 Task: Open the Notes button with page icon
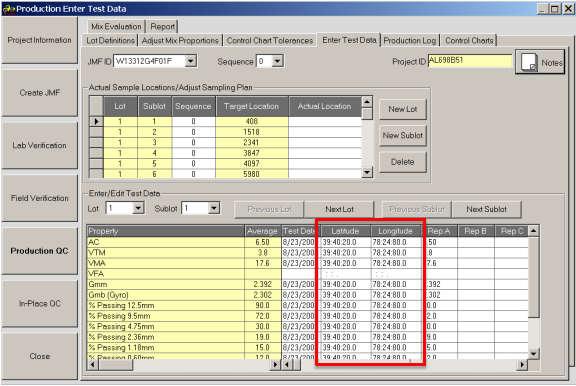pyautogui.click(x=540, y=62)
